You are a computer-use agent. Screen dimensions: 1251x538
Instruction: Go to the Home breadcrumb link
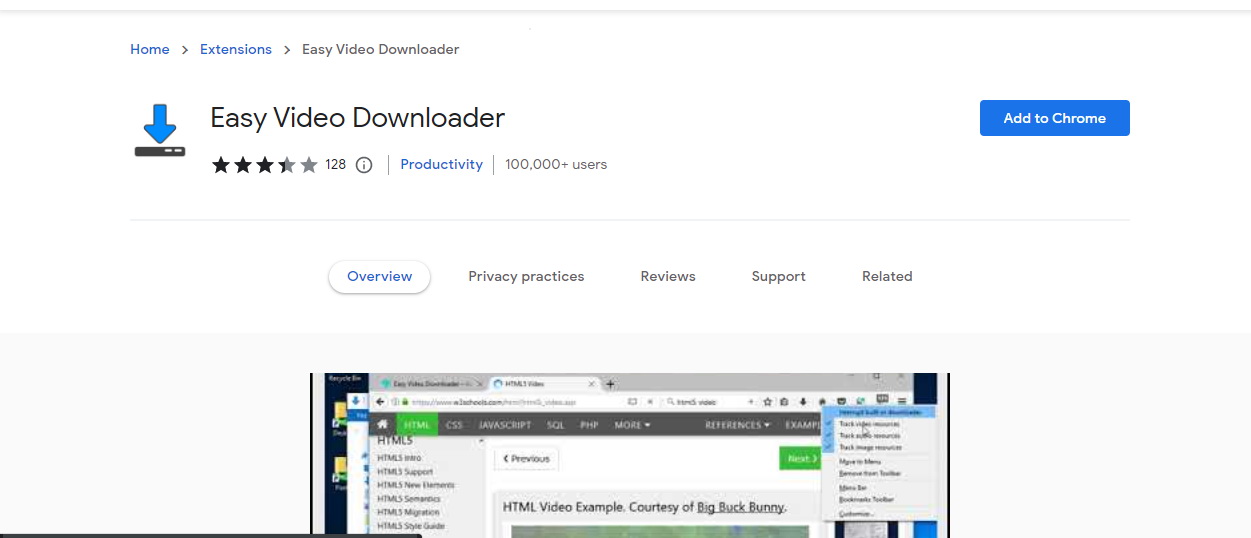coord(150,49)
